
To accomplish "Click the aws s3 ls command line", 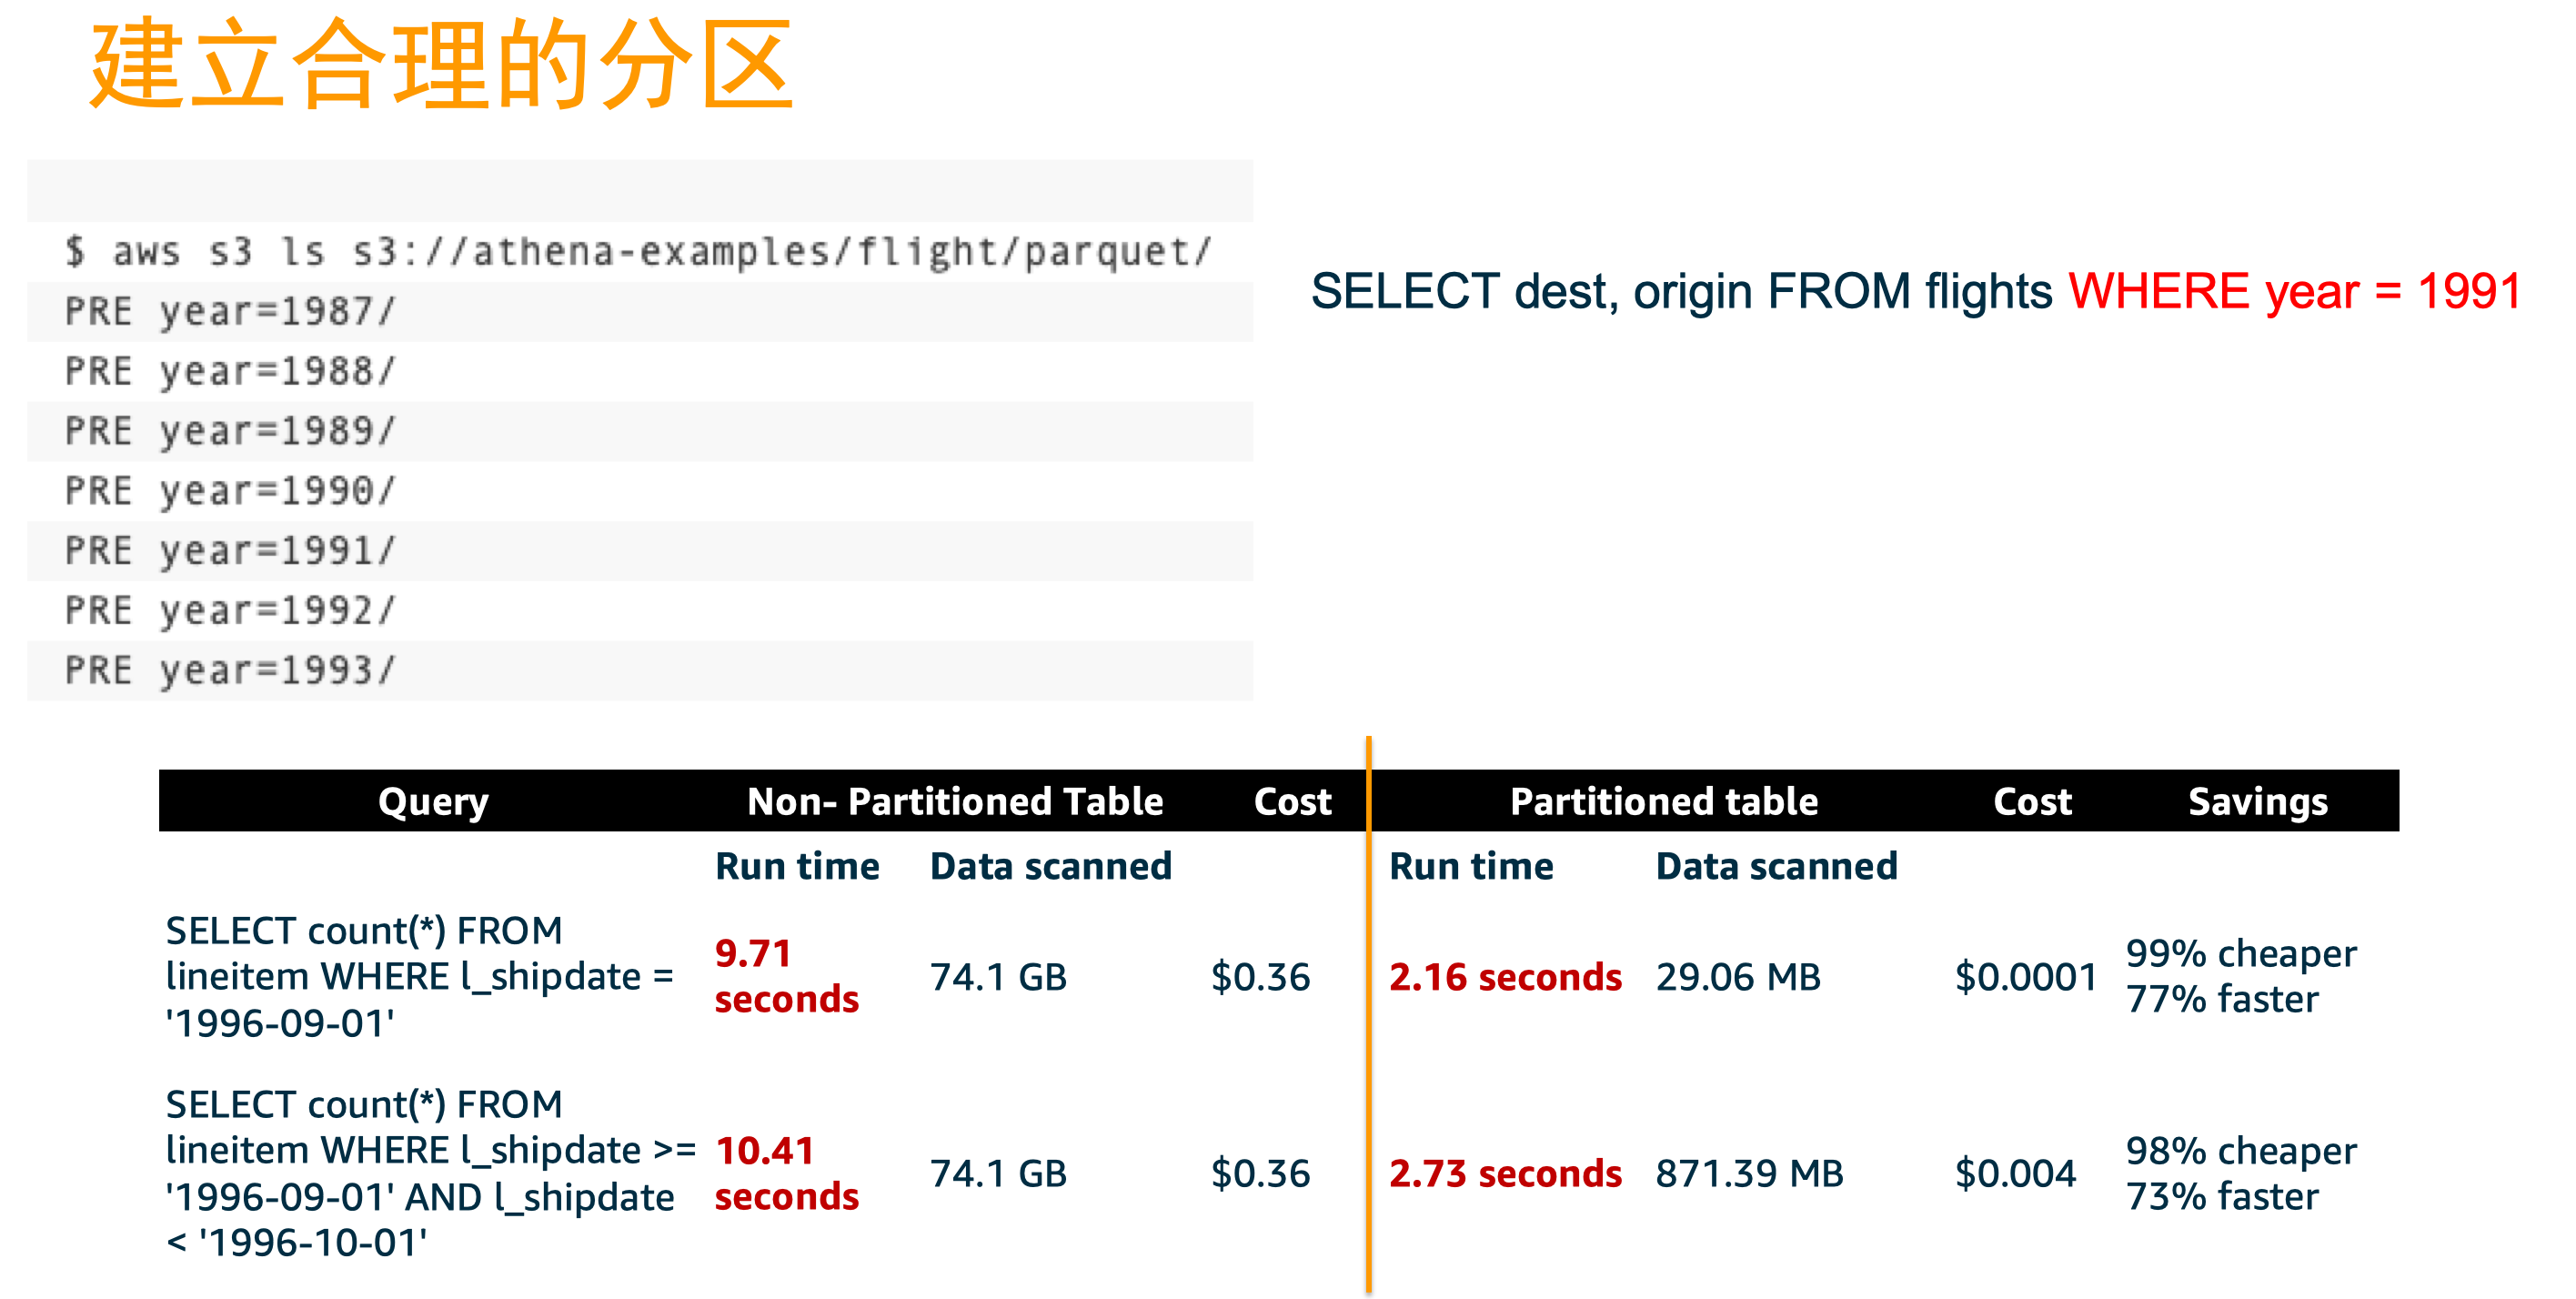I will click(x=637, y=252).
